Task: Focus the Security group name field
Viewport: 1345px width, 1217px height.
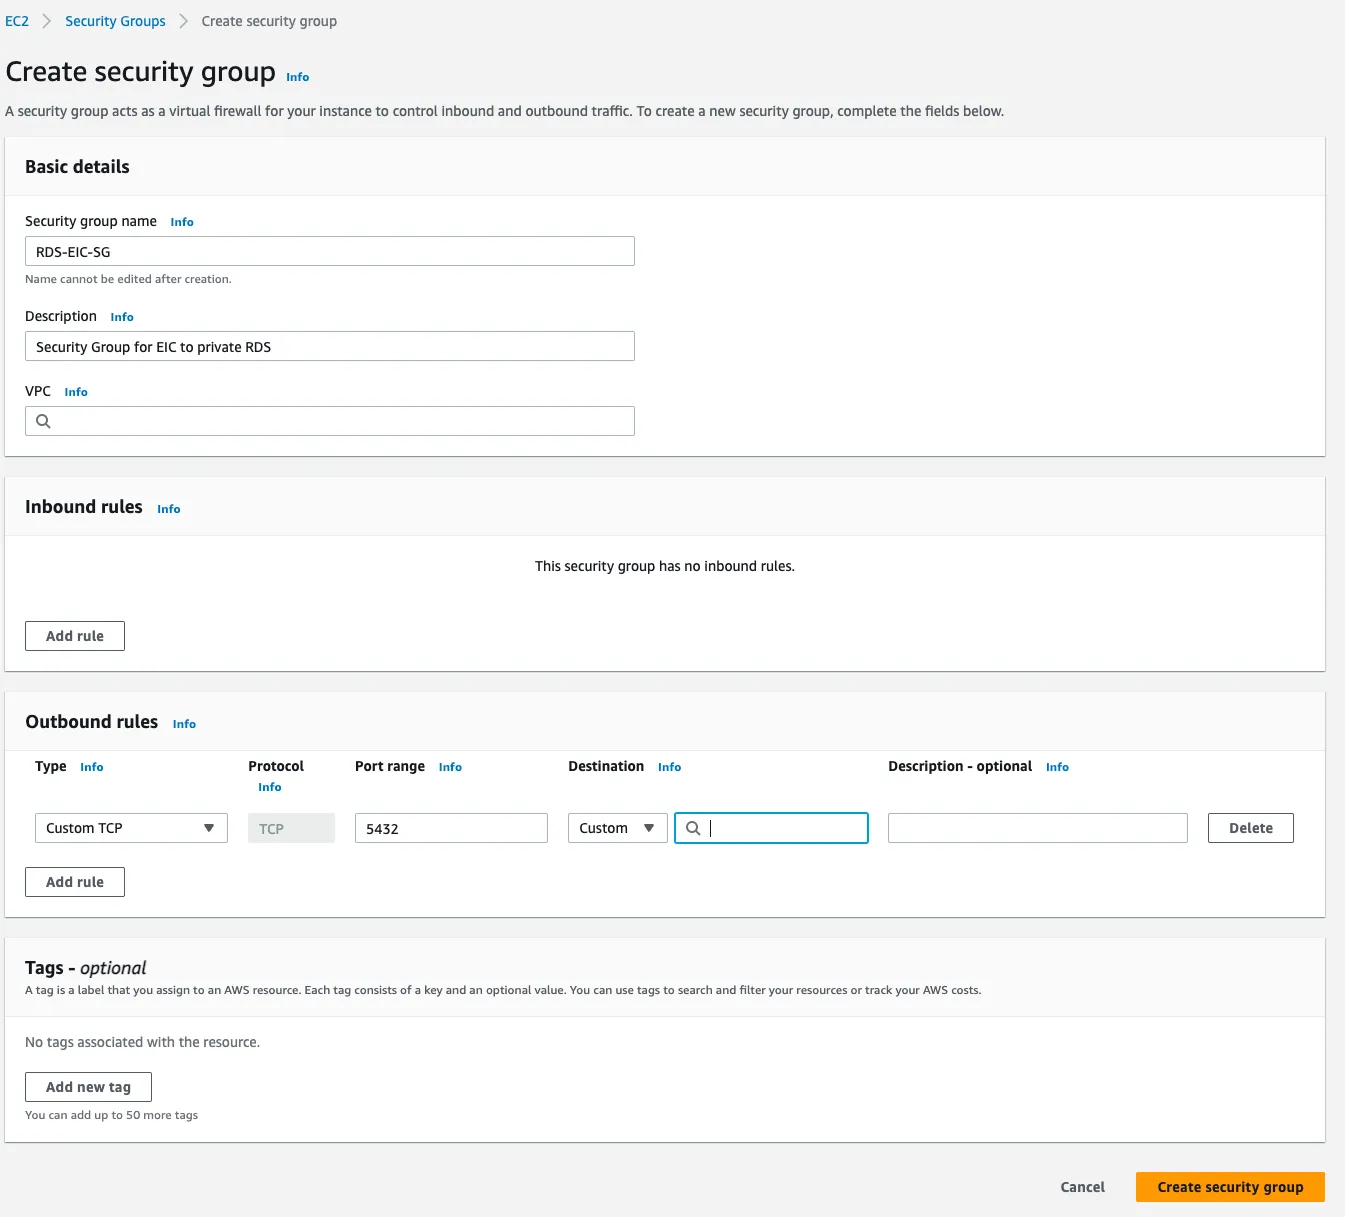Action: point(330,251)
